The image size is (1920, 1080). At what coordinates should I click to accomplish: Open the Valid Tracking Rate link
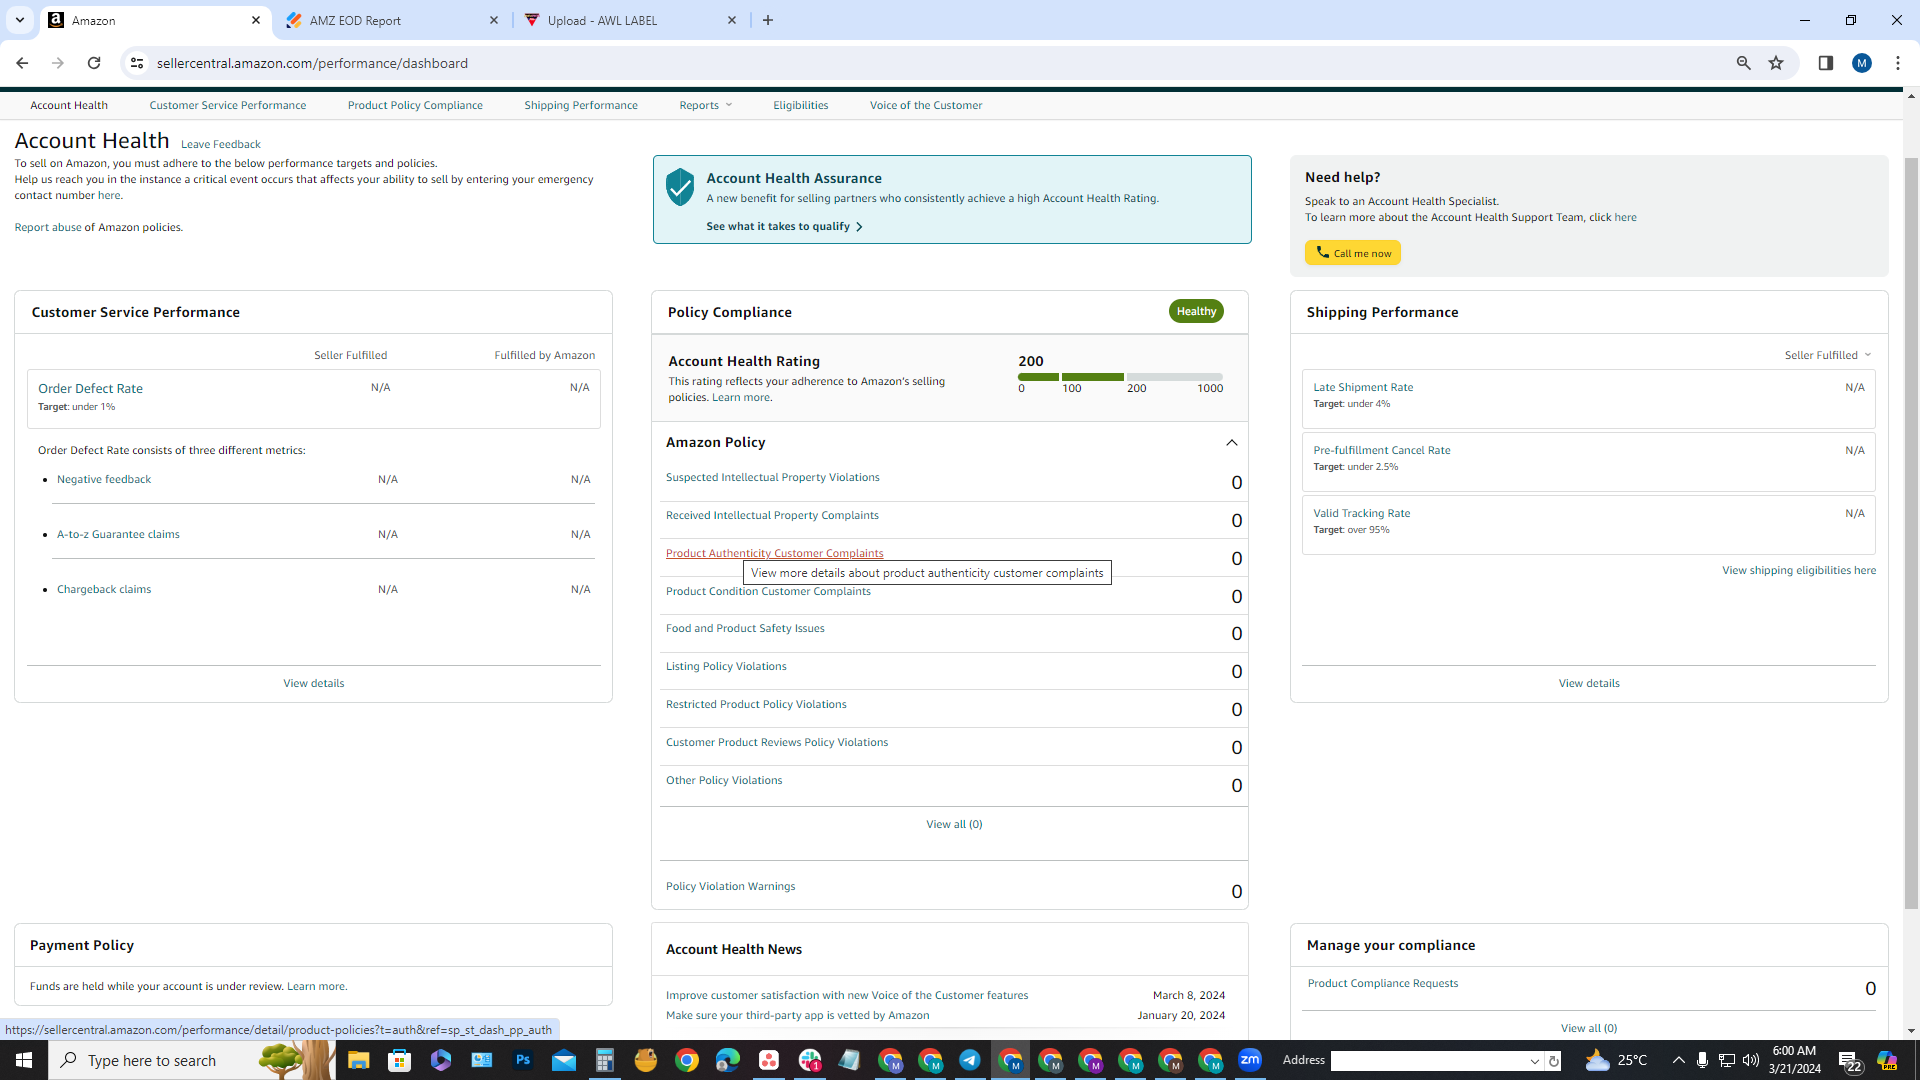1362,513
